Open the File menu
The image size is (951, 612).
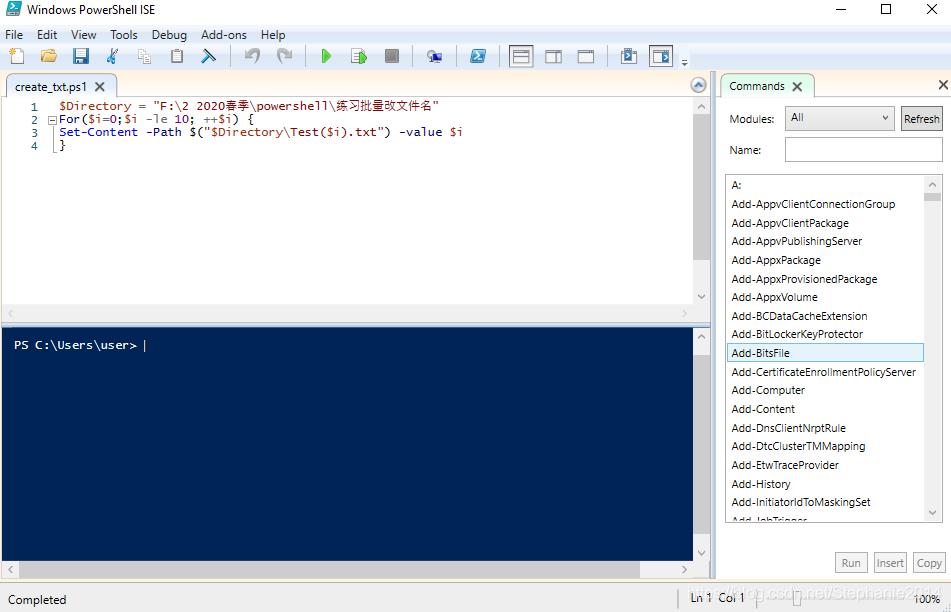(x=14, y=35)
